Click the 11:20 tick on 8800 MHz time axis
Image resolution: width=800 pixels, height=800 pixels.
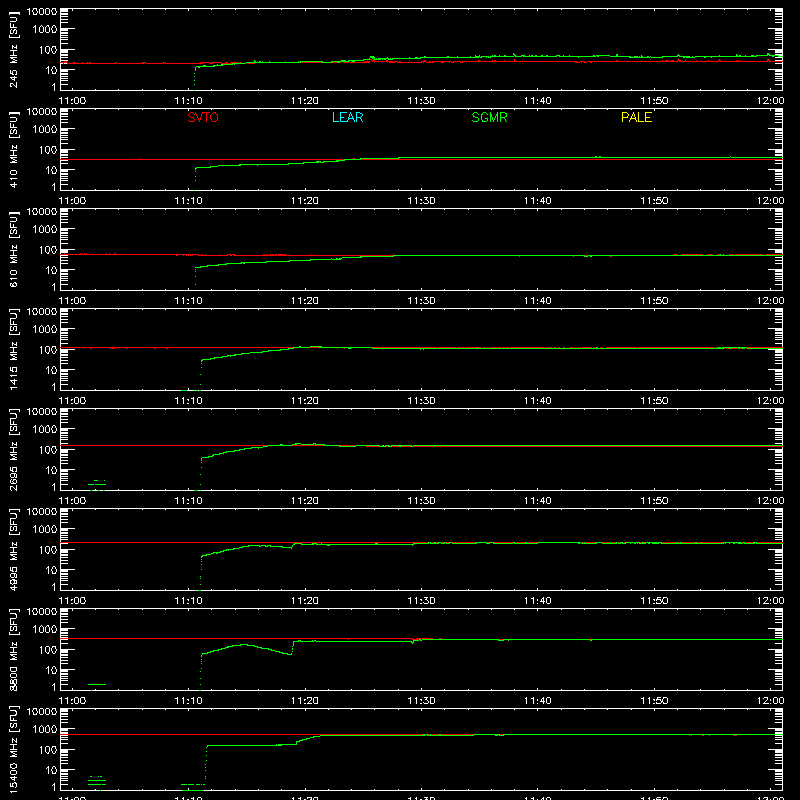[305, 701]
